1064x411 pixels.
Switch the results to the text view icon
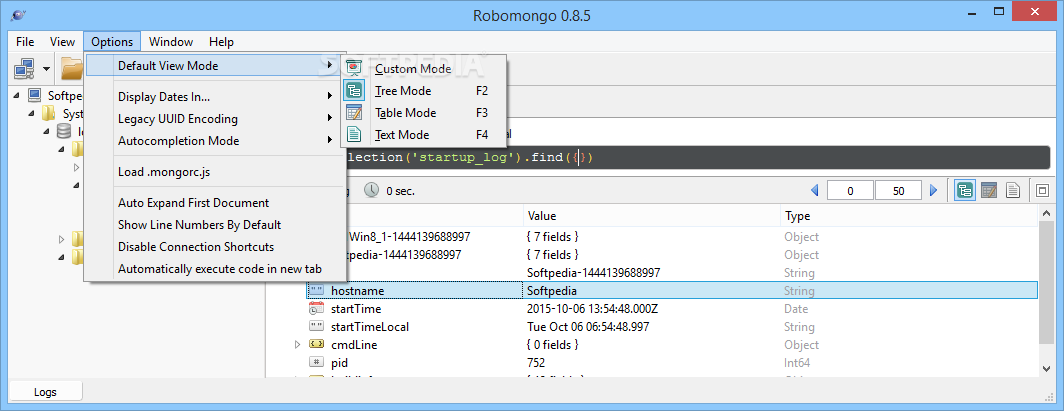point(1012,191)
